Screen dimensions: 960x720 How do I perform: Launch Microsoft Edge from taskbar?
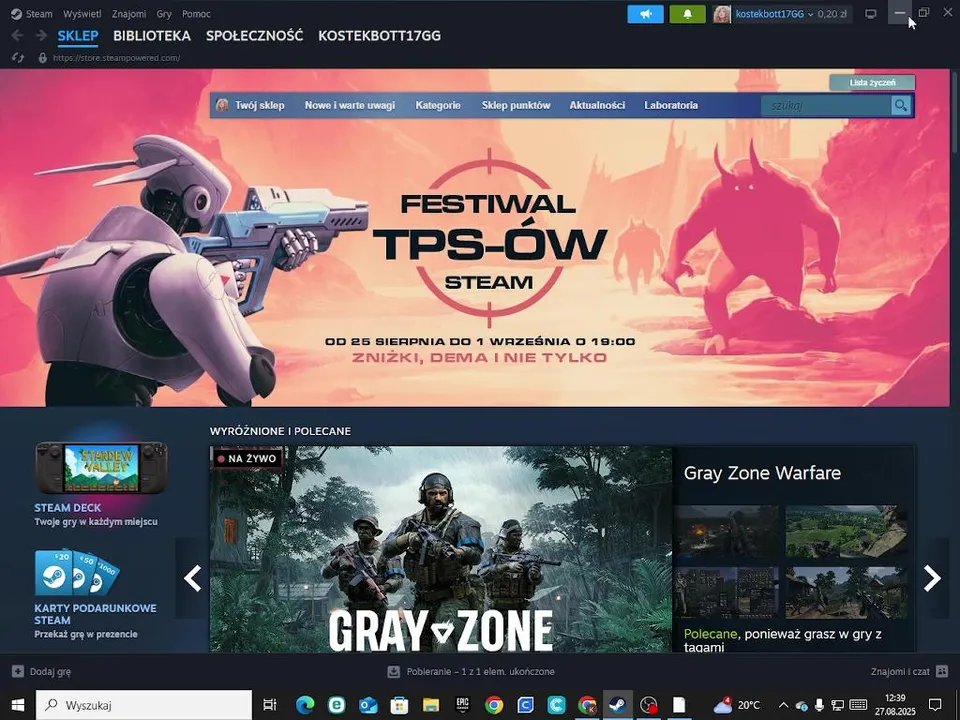click(x=305, y=705)
